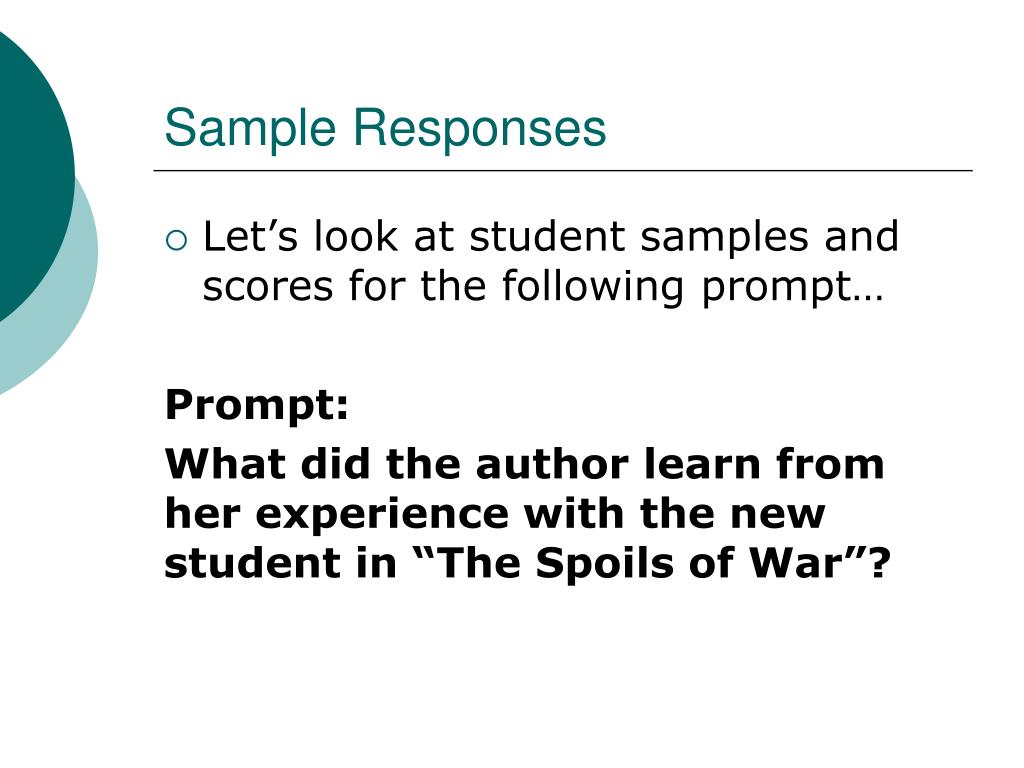Click 'What did the author learn from' line
This screenshot has width=1024, height=768.
[x=524, y=464]
